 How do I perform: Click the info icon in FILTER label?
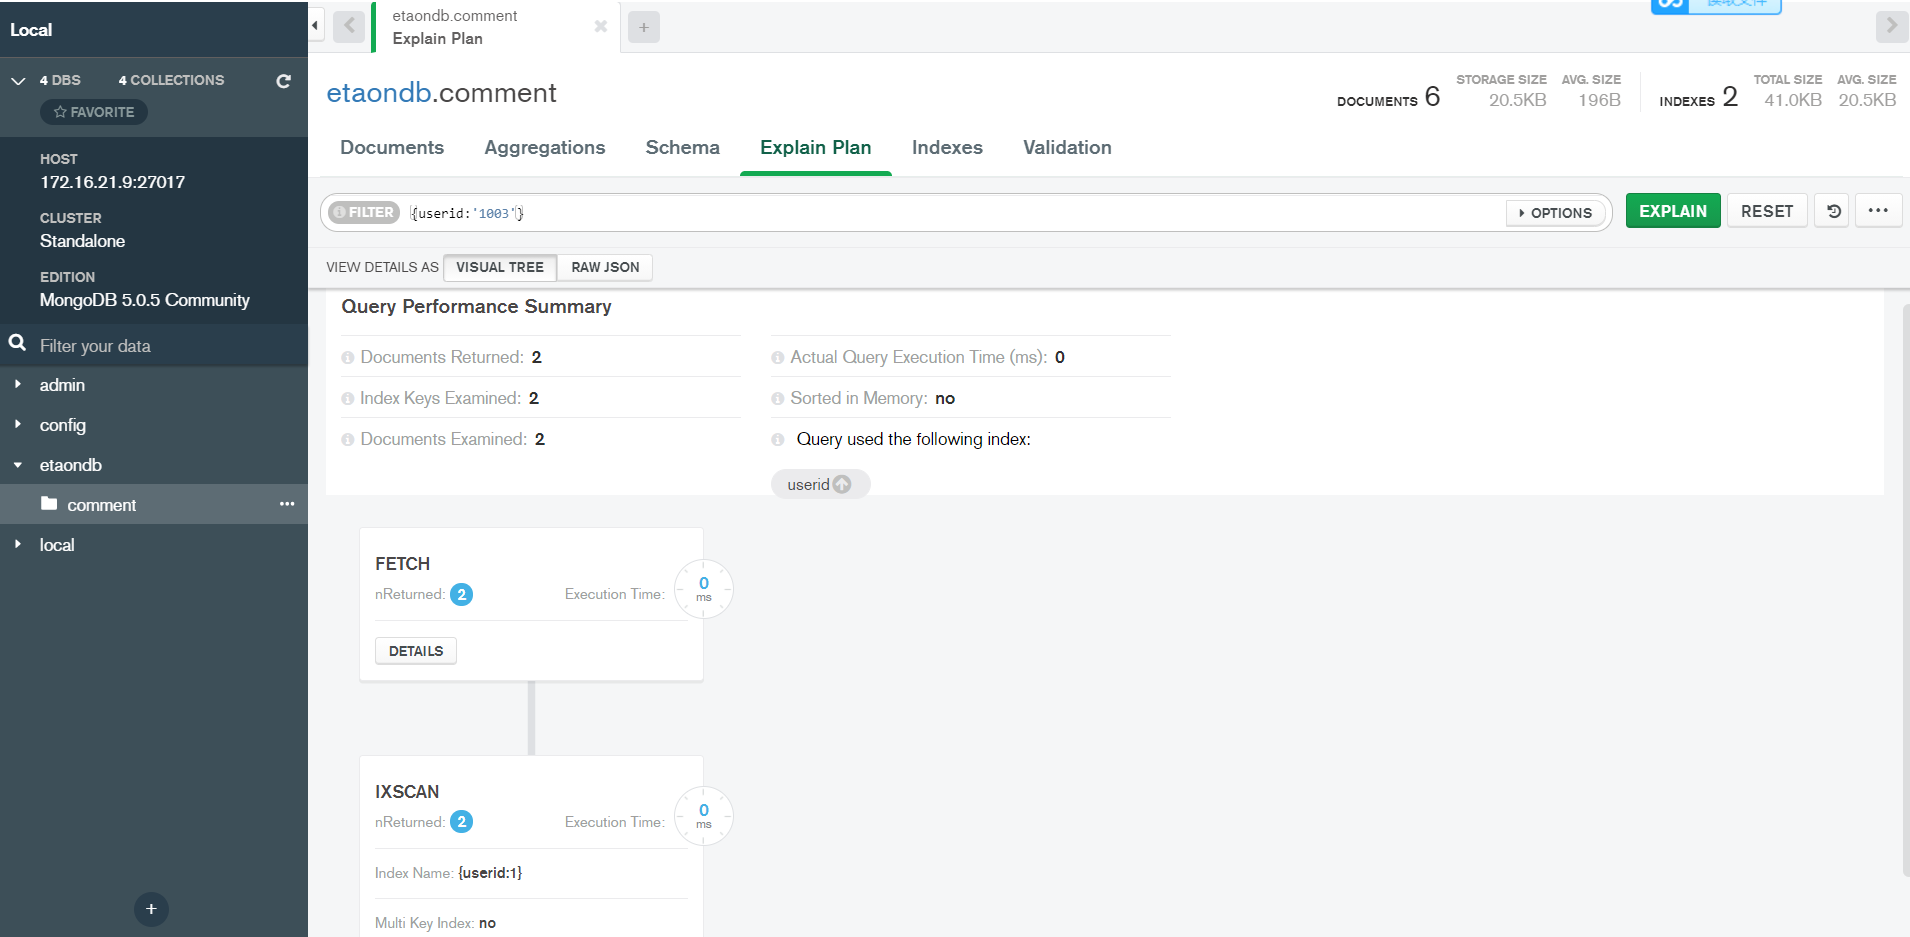(339, 212)
